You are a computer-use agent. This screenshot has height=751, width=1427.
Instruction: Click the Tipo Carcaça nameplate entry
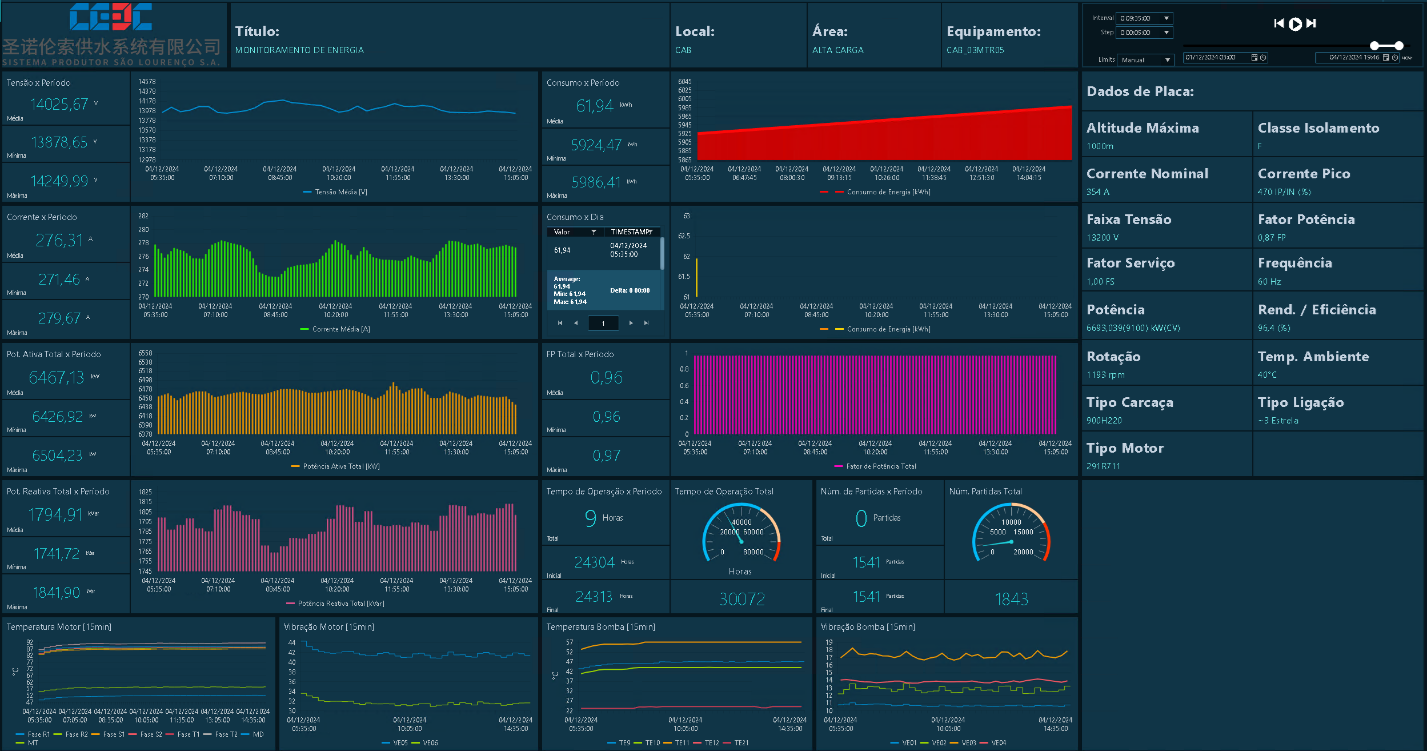(1168, 409)
